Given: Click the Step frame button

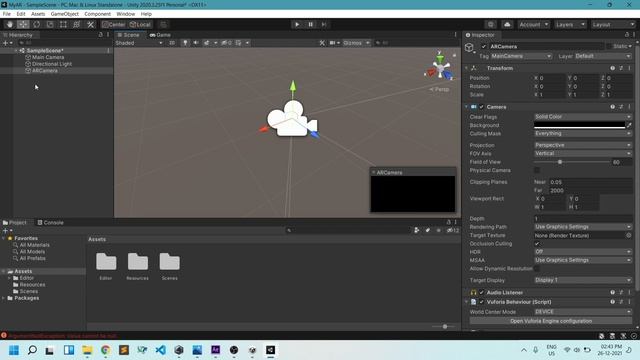Looking at the screenshot, I should [x=324, y=24].
